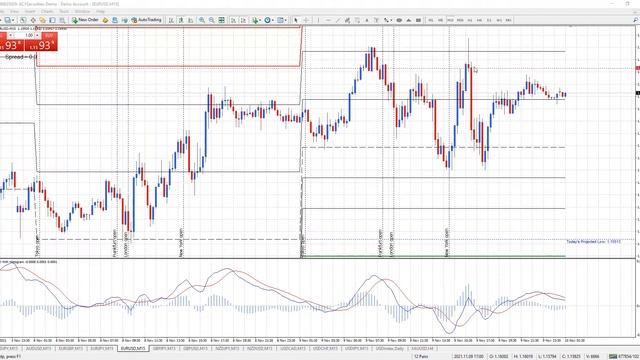Click the one-click trading volume field

click(24, 36)
